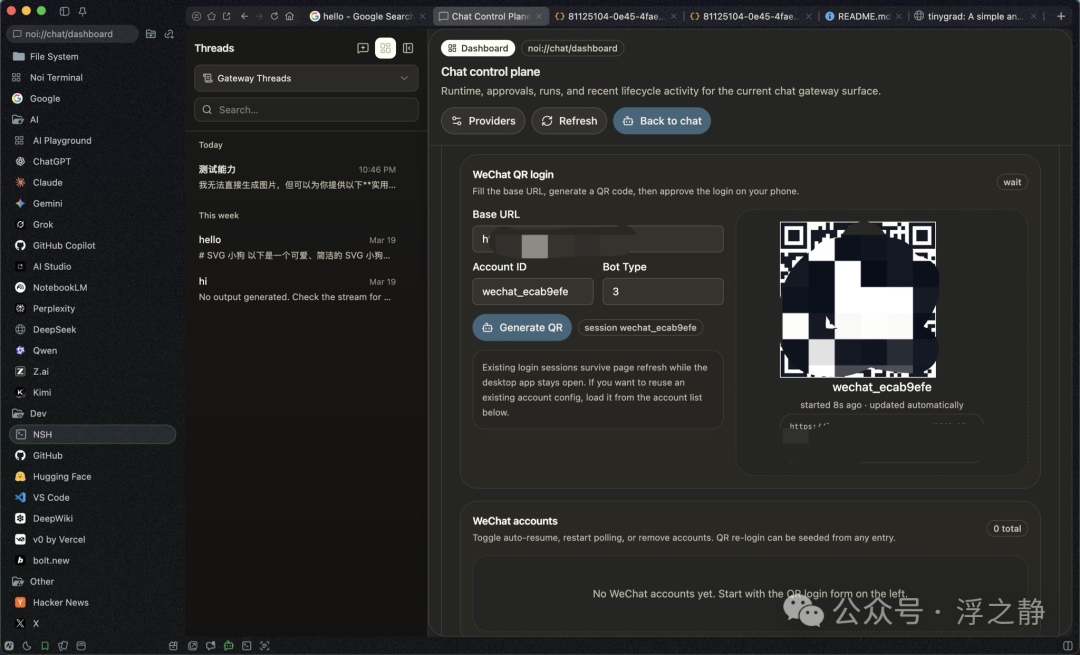The image size is (1080, 655).
Task: Start a new thread with the plus-chat icon
Action: point(362,48)
